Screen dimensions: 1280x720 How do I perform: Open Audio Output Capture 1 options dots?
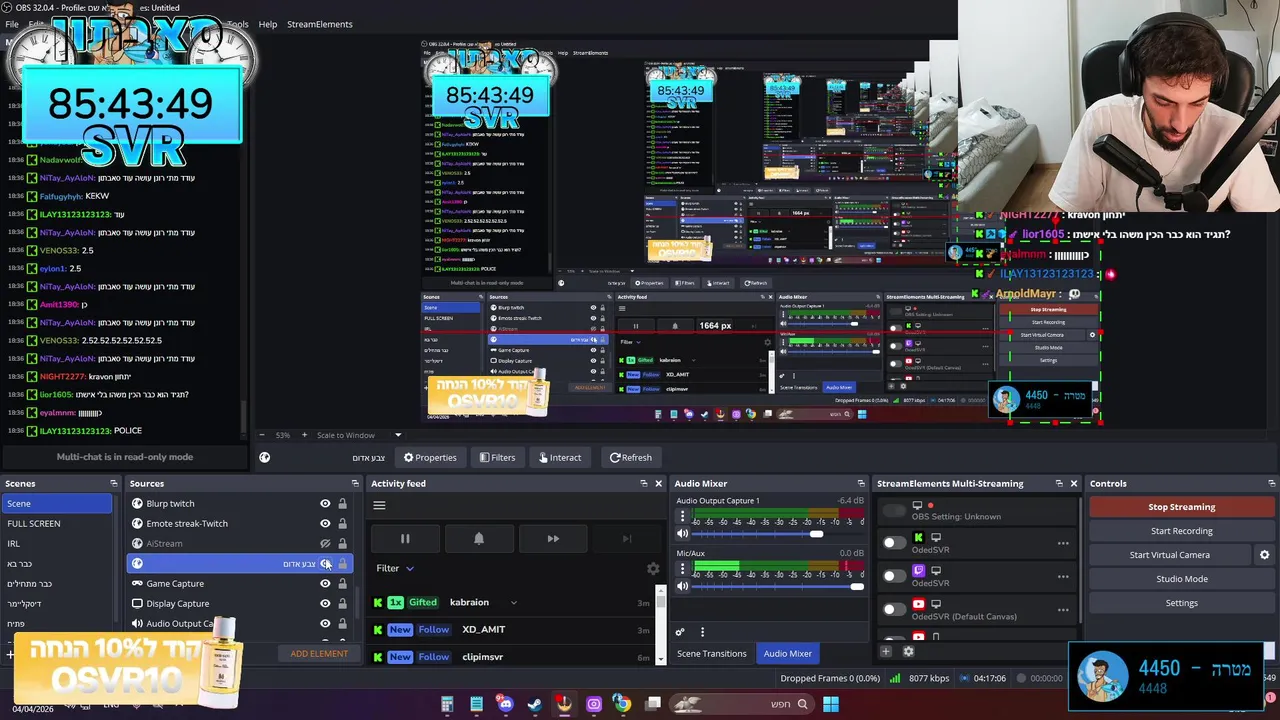tap(683, 517)
